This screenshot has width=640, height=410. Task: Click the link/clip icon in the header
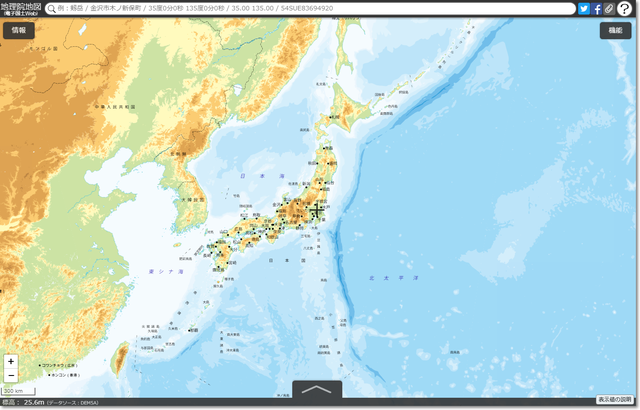[x=609, y=8]
